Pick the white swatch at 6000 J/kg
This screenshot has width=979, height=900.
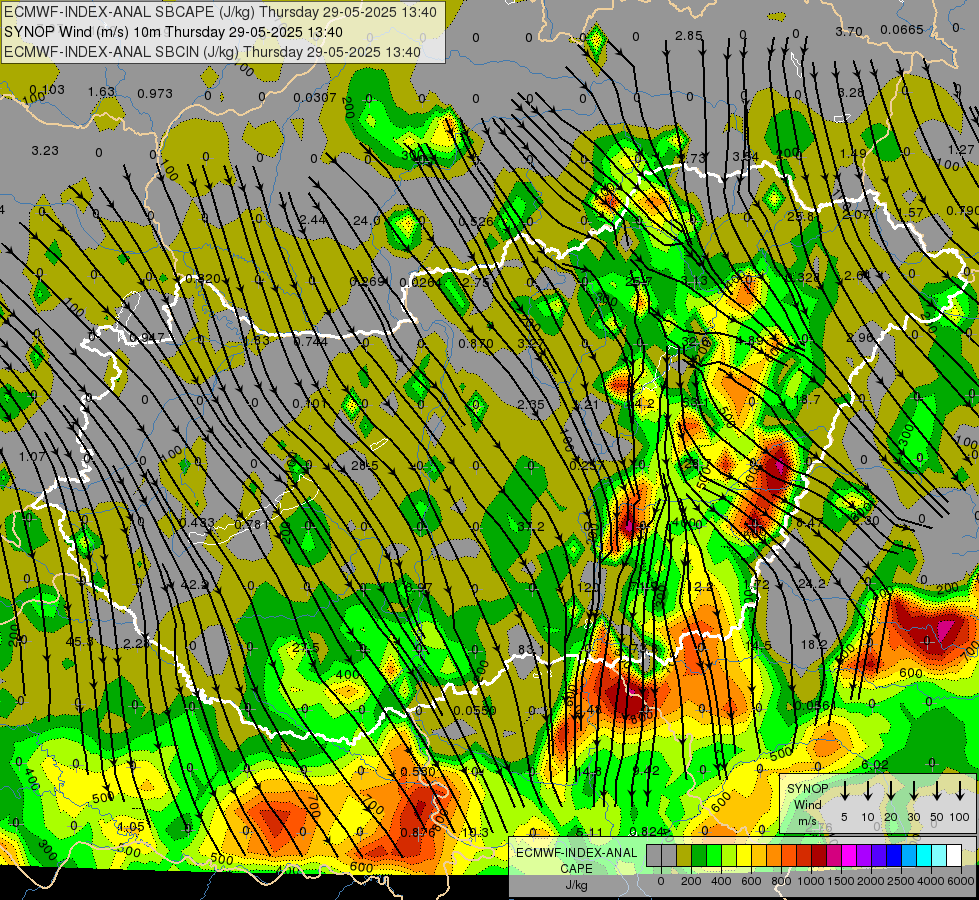(953, 855)
